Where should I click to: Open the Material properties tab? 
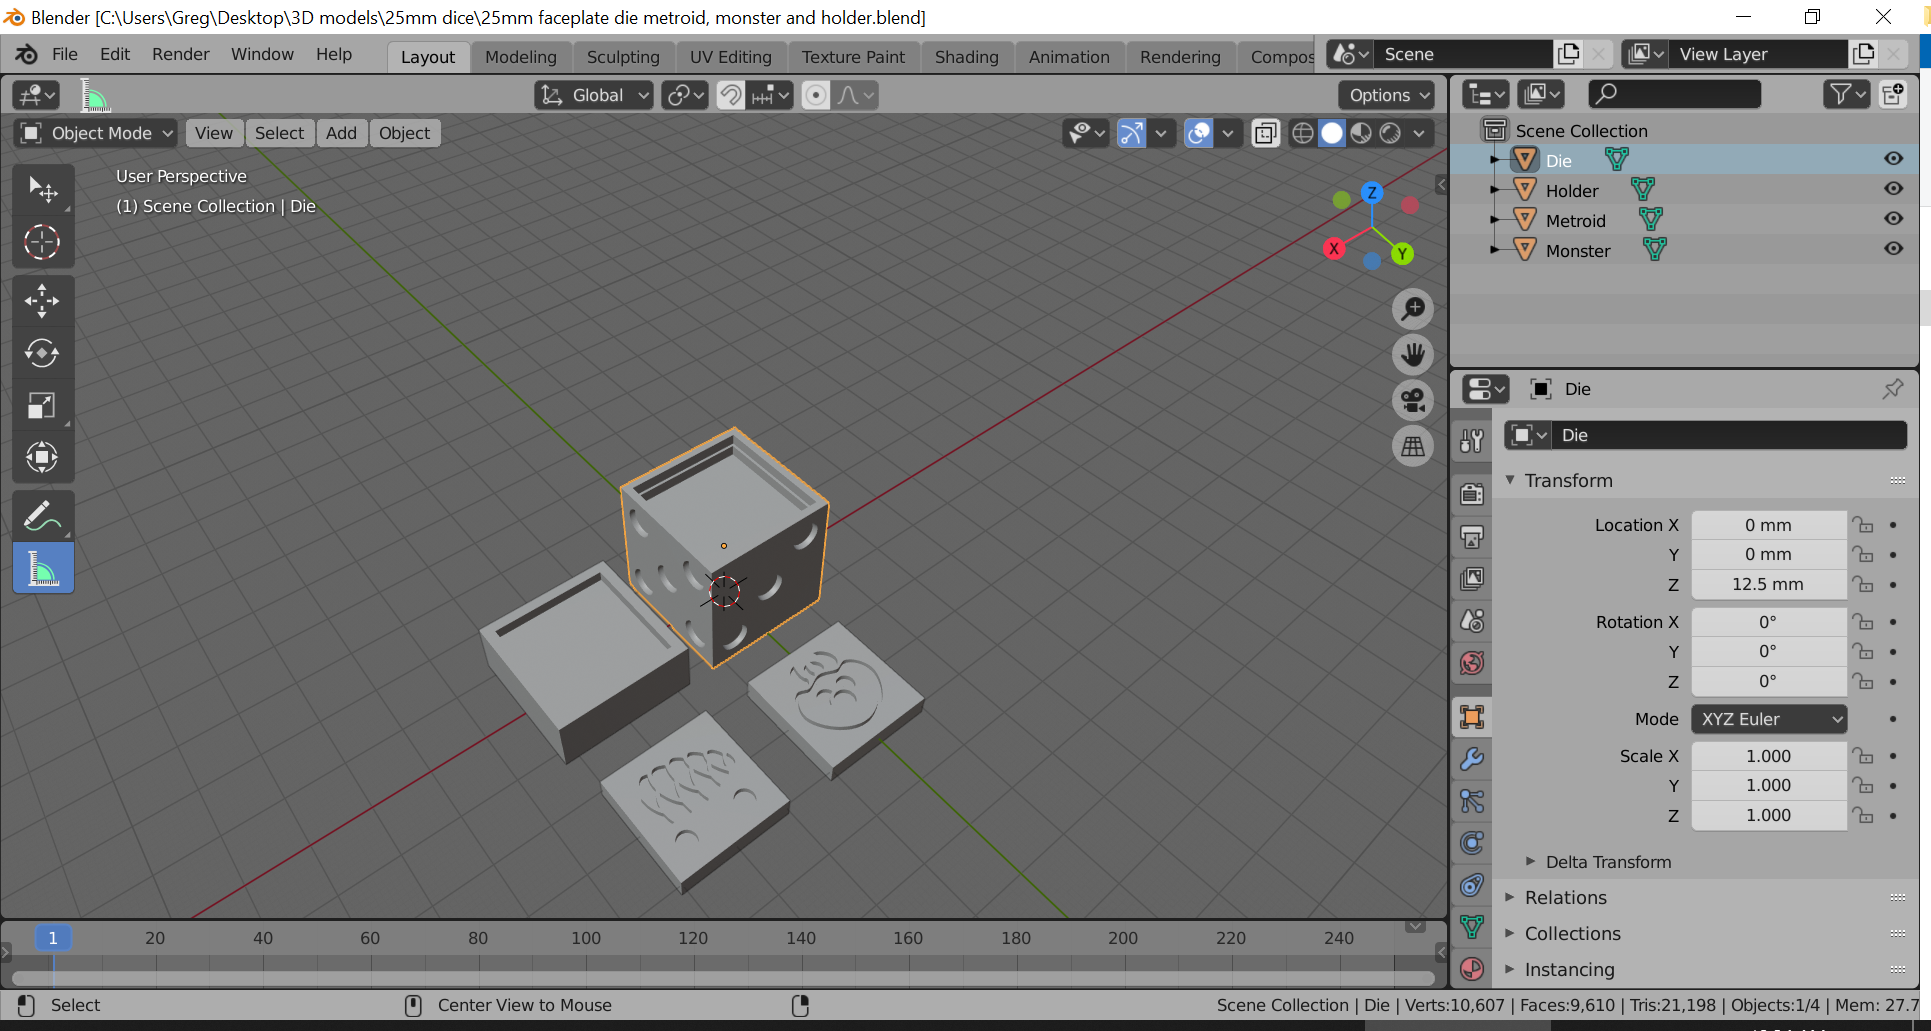pyautogui.click(x=1471, y=968)
